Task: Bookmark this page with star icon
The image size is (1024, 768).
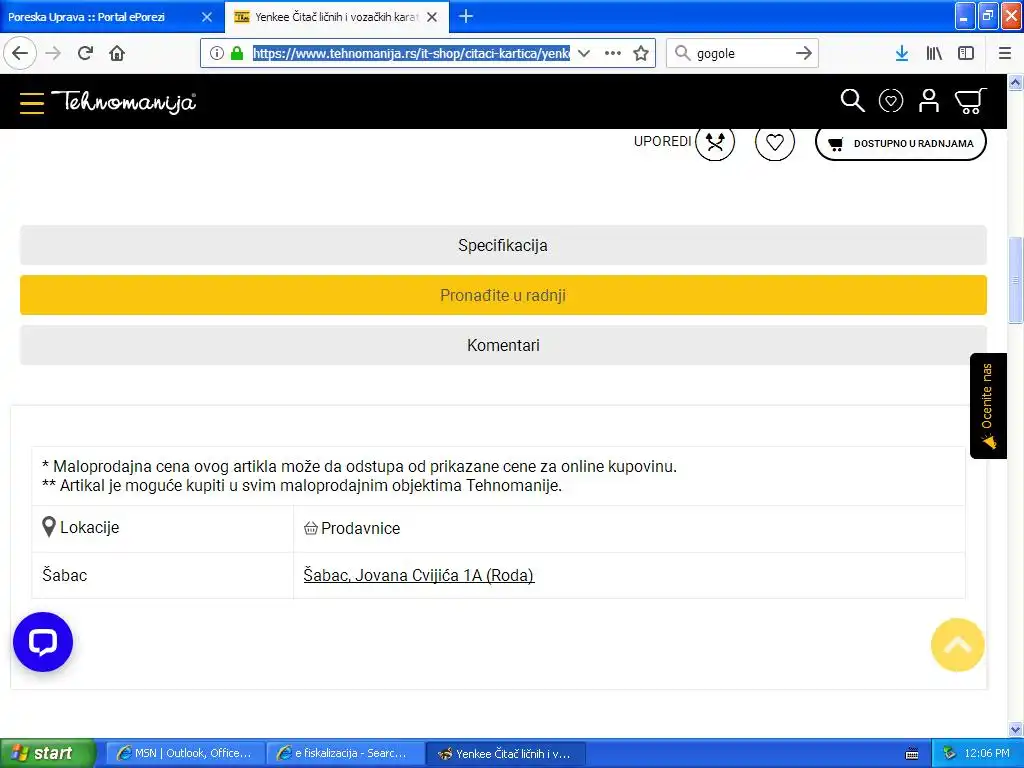Action: [x=641, y=53]
